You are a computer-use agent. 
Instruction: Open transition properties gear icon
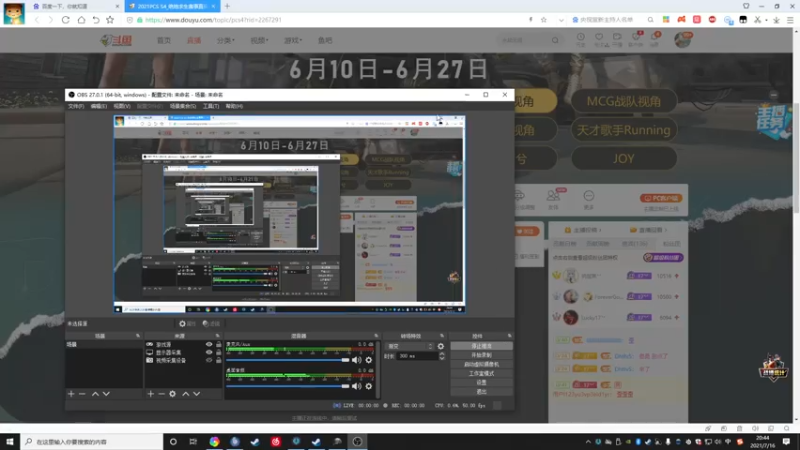[x=441, y=346]
